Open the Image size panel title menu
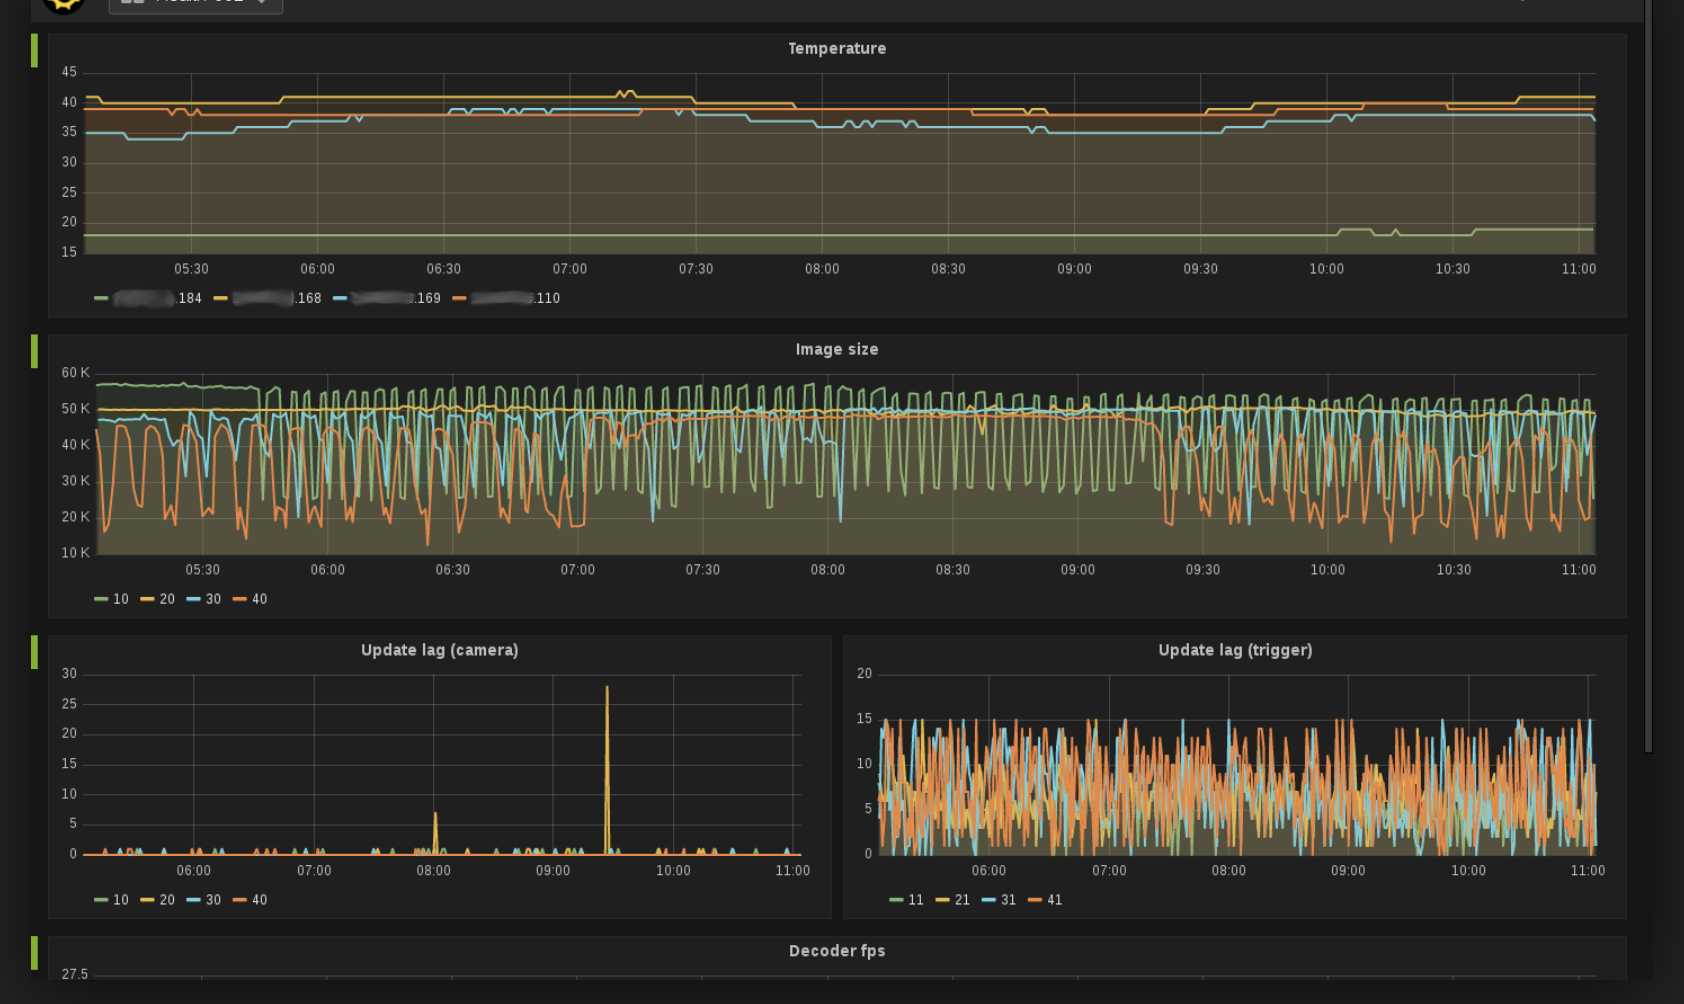The height and width of the screenshot is (1004, 1684). (837, 349)
